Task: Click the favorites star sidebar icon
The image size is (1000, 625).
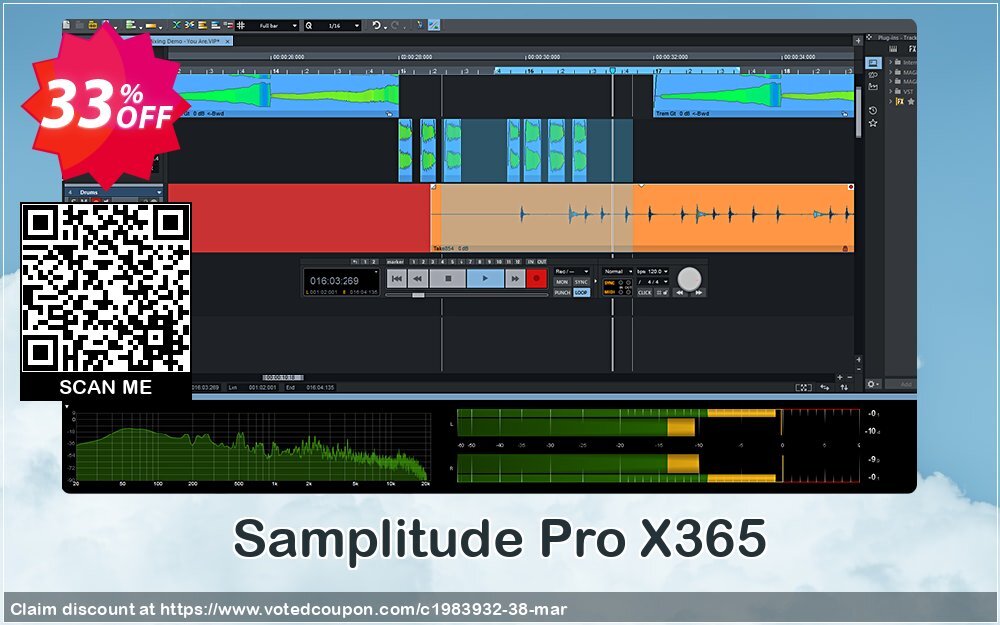Action: 873,123
